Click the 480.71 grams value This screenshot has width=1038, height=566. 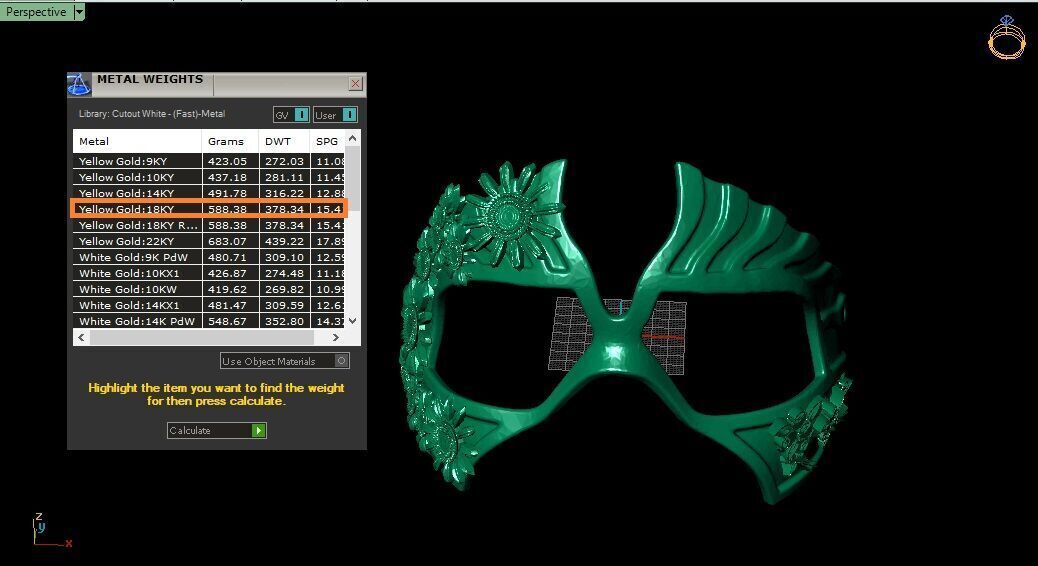227,257
